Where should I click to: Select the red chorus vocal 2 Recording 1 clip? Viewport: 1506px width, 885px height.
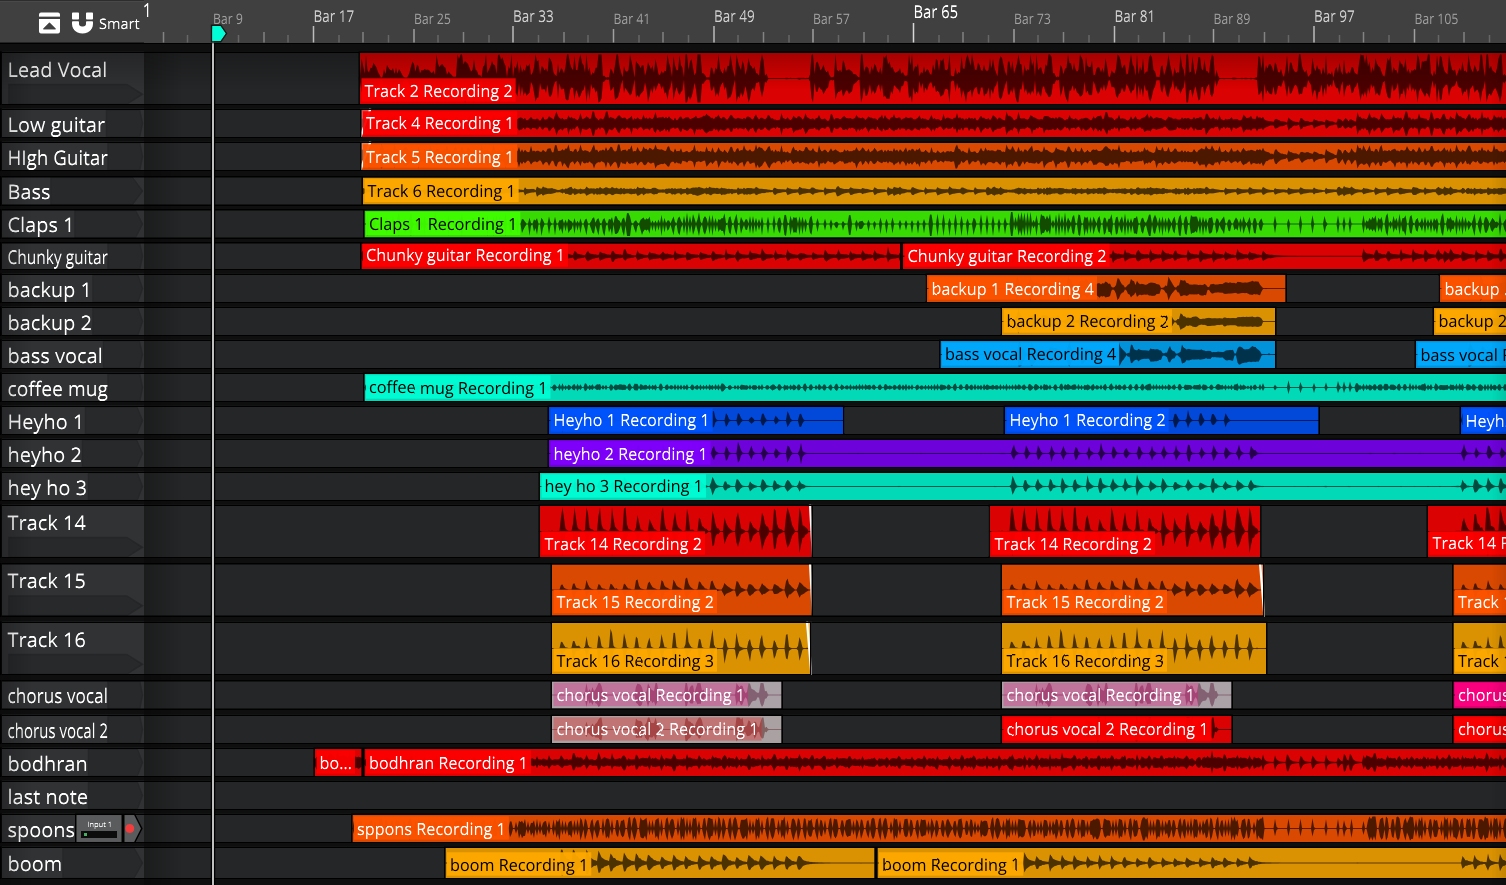(1115, 729)
